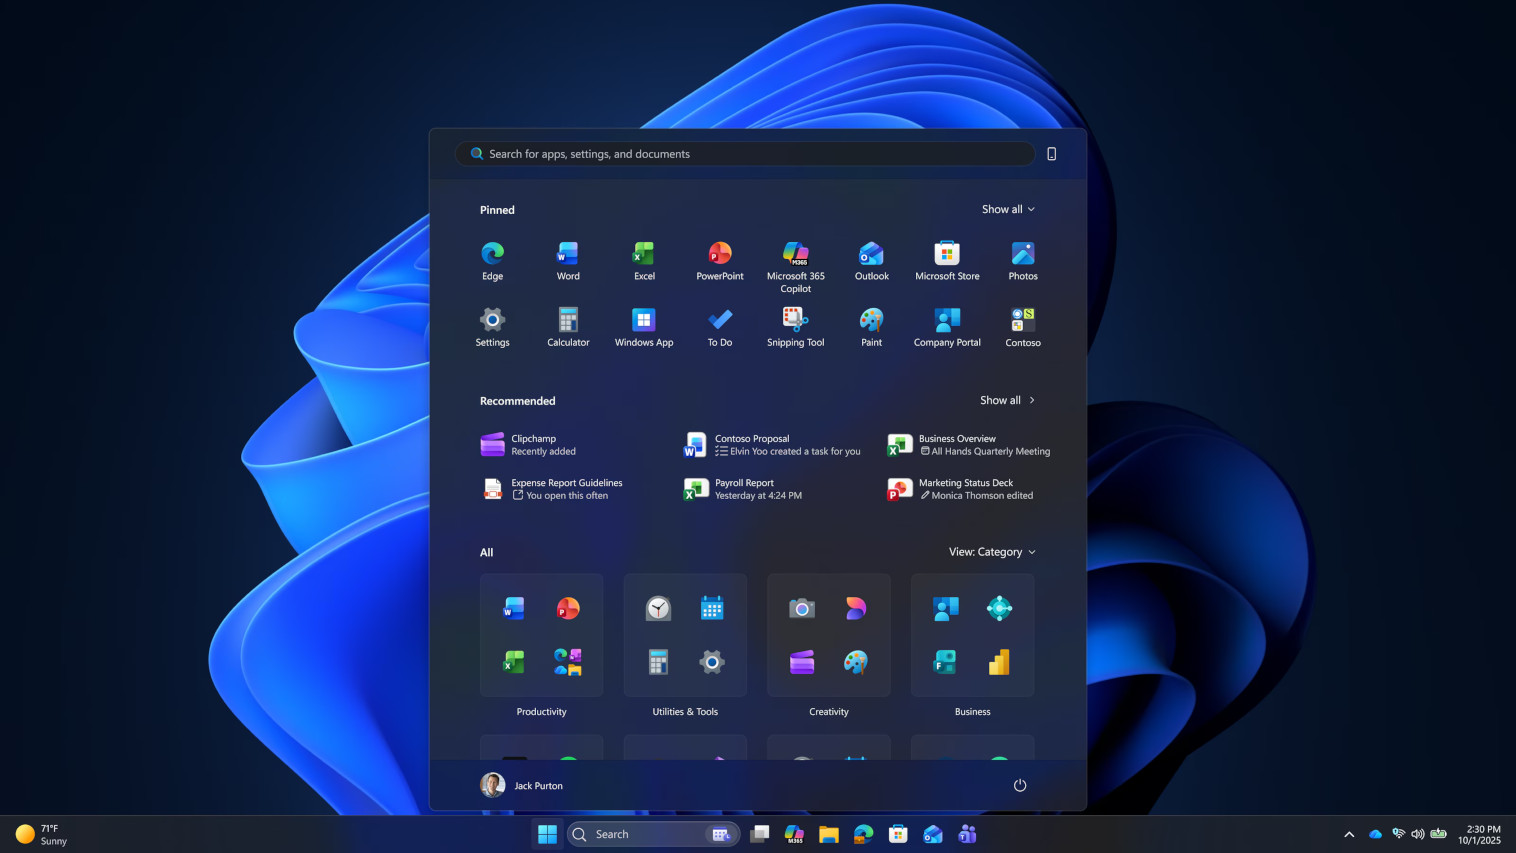Open the Photos app
This screenshot has width=1516, height=853.
(1023, 261)
